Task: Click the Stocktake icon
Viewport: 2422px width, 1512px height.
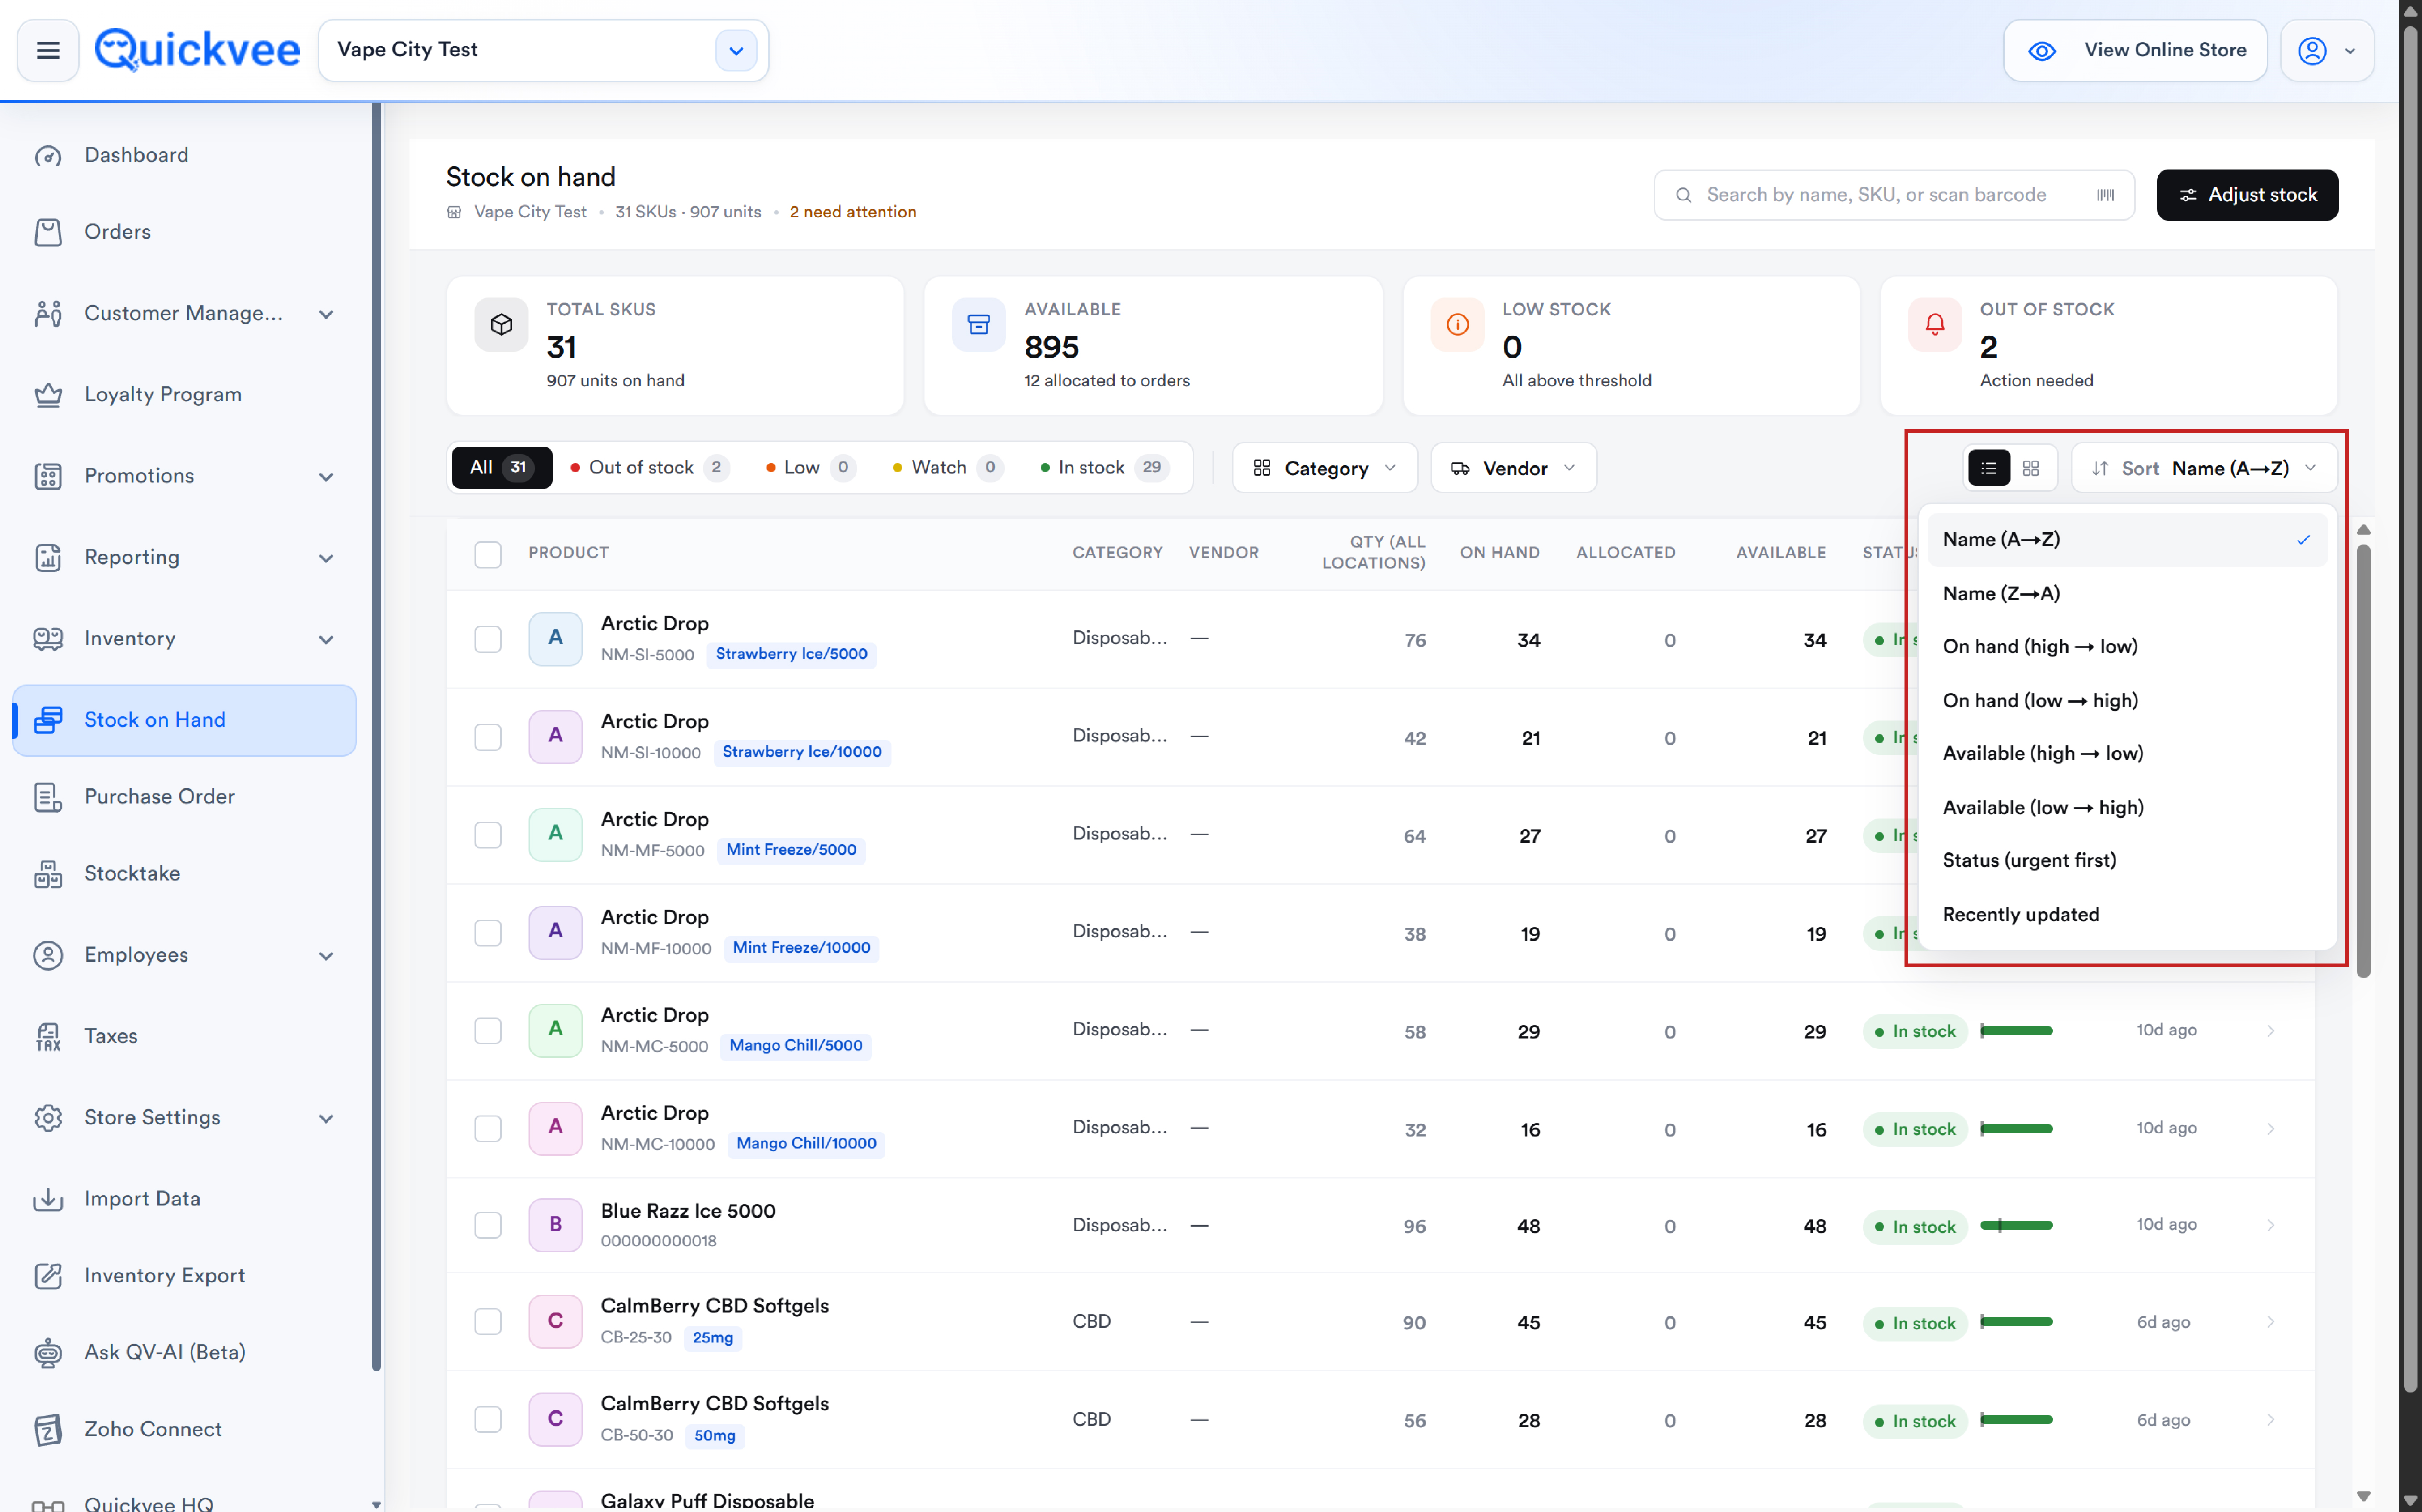Action: pyautogui.click(x=48, y=874)
